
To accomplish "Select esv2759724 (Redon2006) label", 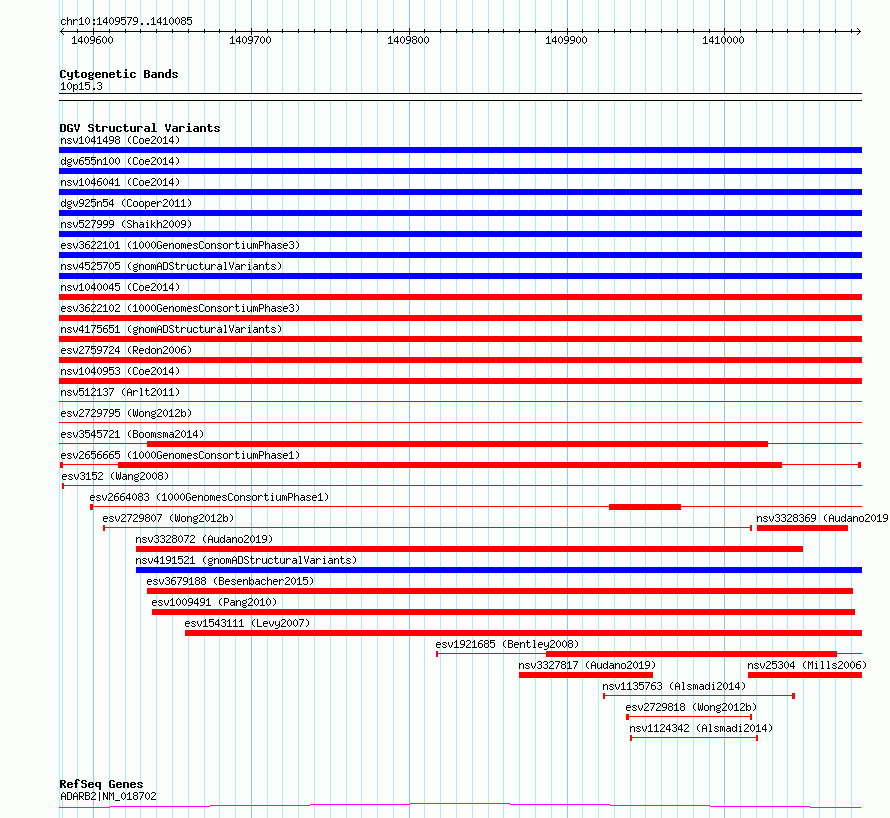I will [126, 350].
